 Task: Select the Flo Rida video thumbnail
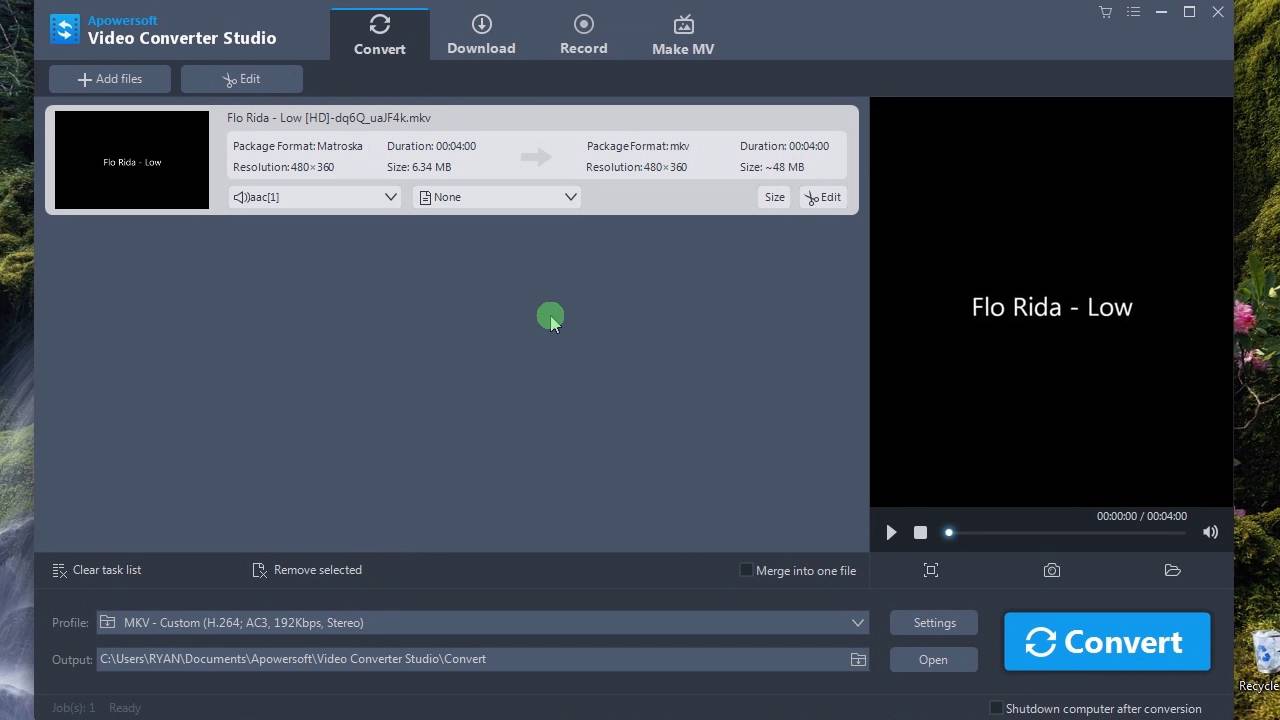point(132,160)
